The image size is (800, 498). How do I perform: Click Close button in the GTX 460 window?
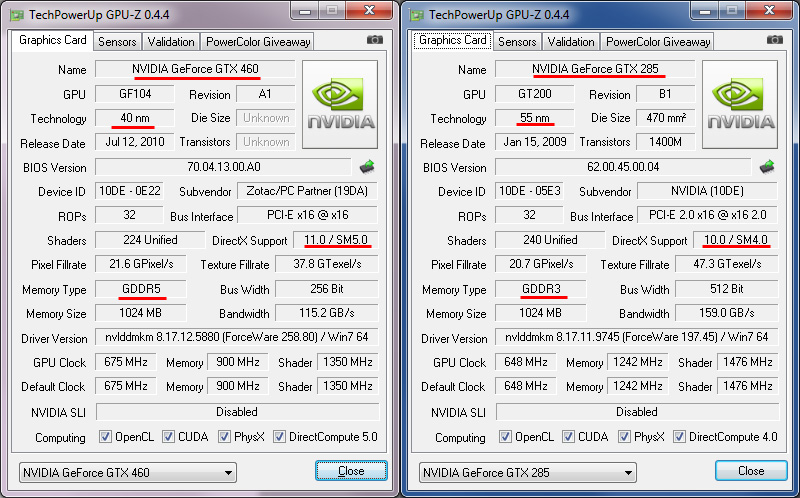351,470
